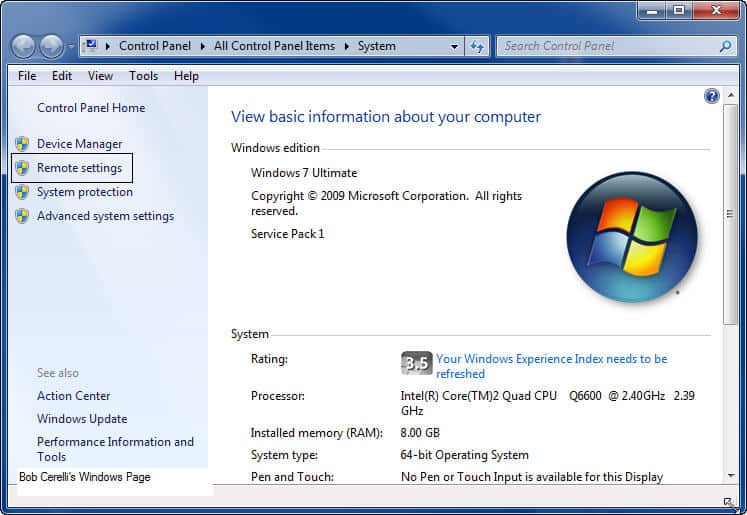Click the shield icon beside Device Manager
The height and width of the screenshot is (515, 747).
coord(22,144)
